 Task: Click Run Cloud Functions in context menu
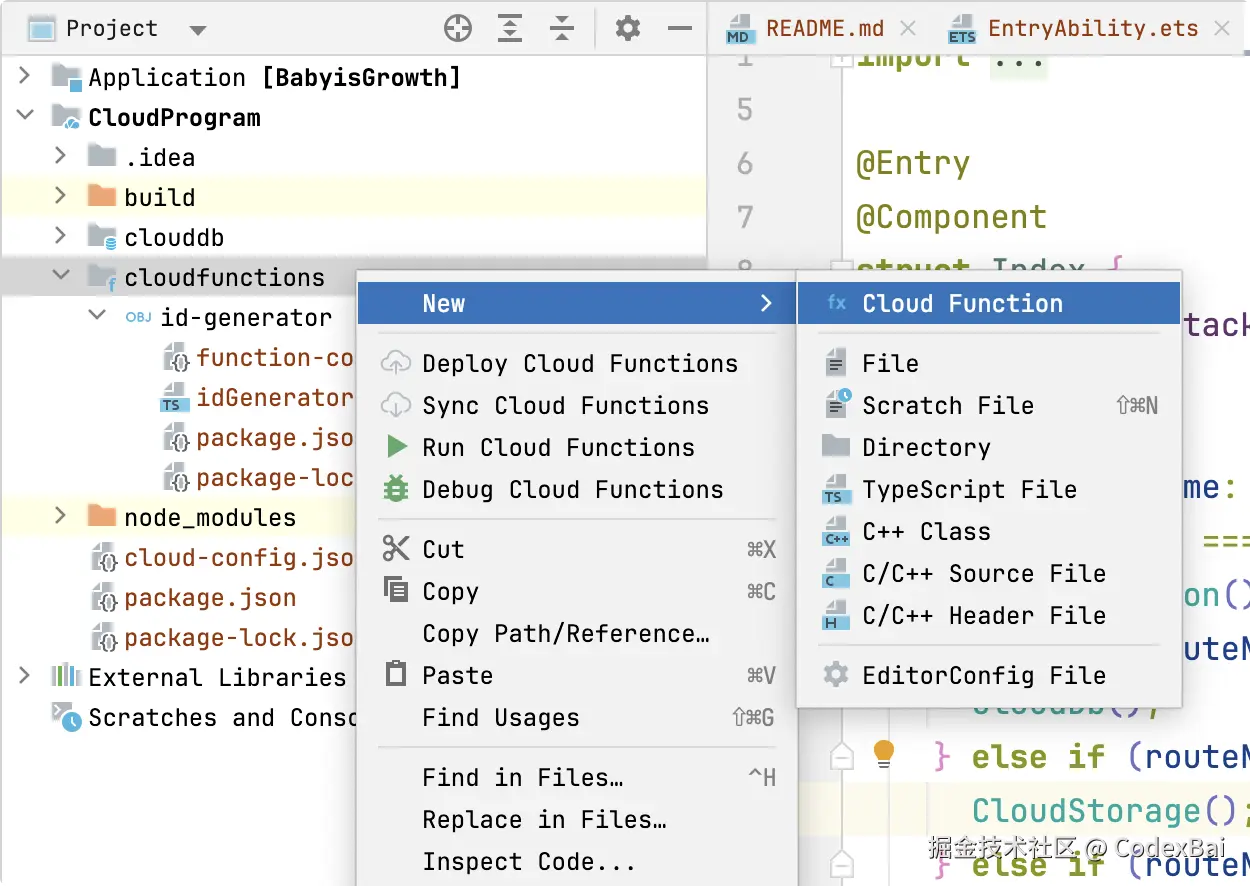558,448
